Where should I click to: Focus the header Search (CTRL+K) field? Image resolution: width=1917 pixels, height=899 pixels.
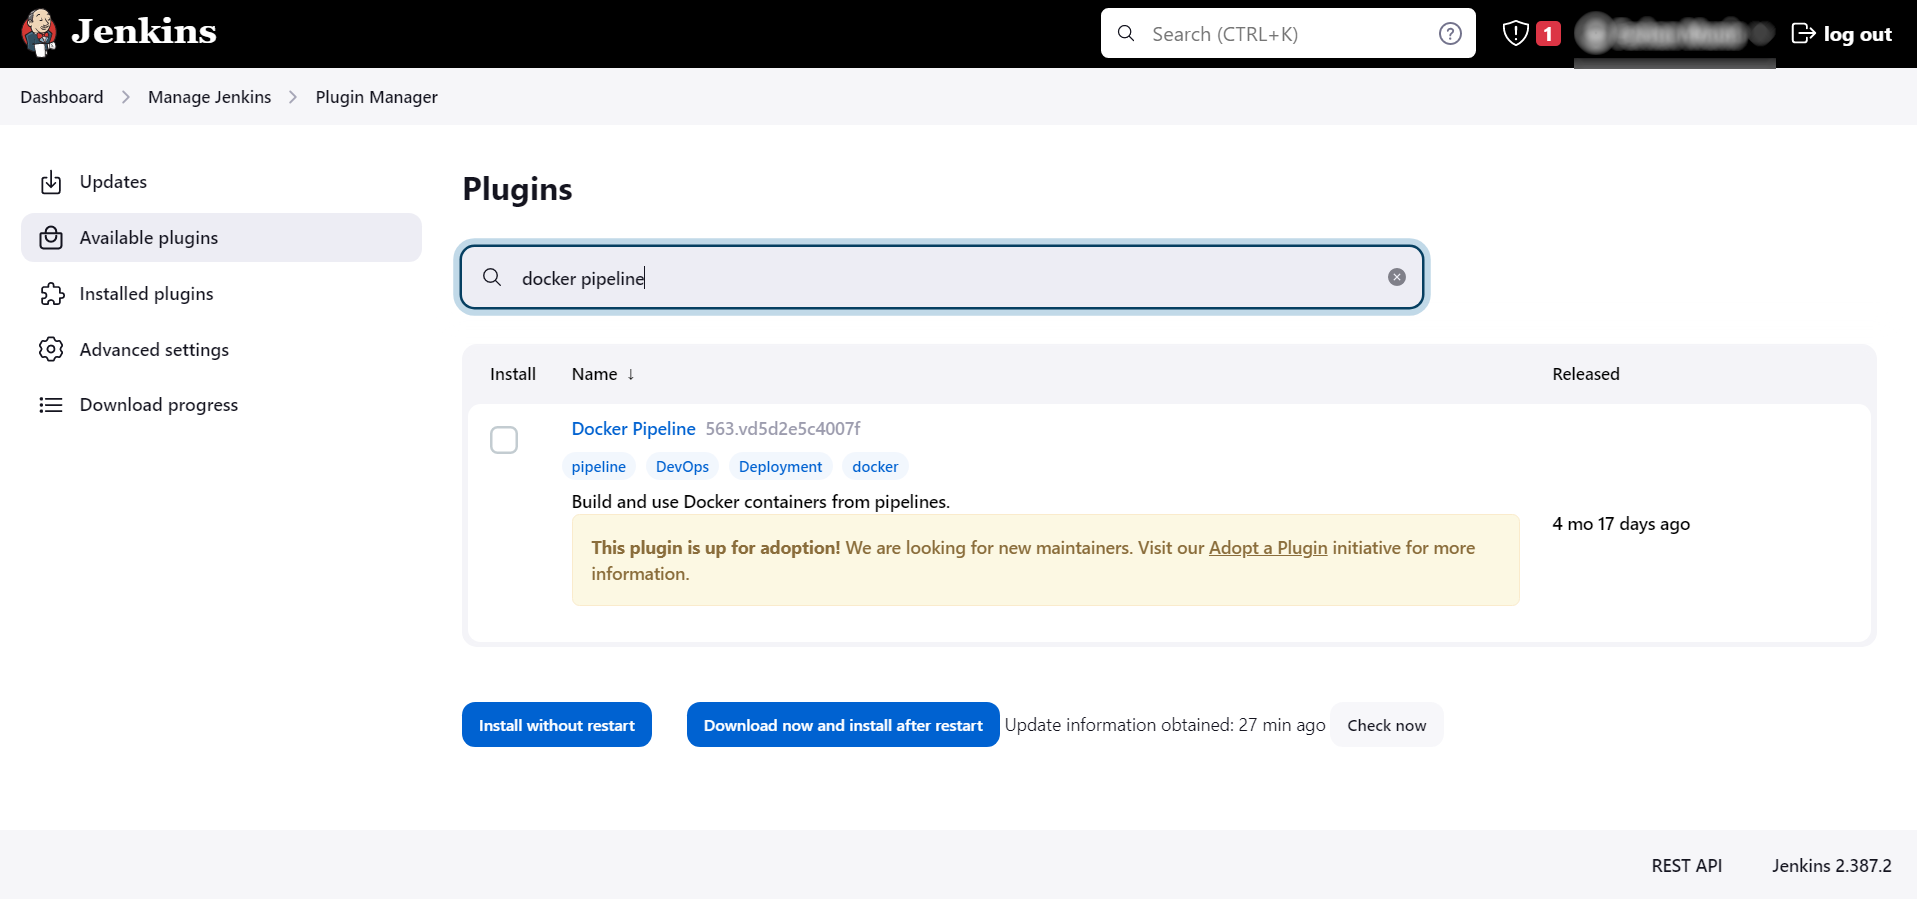click(x=1288, y=33)
